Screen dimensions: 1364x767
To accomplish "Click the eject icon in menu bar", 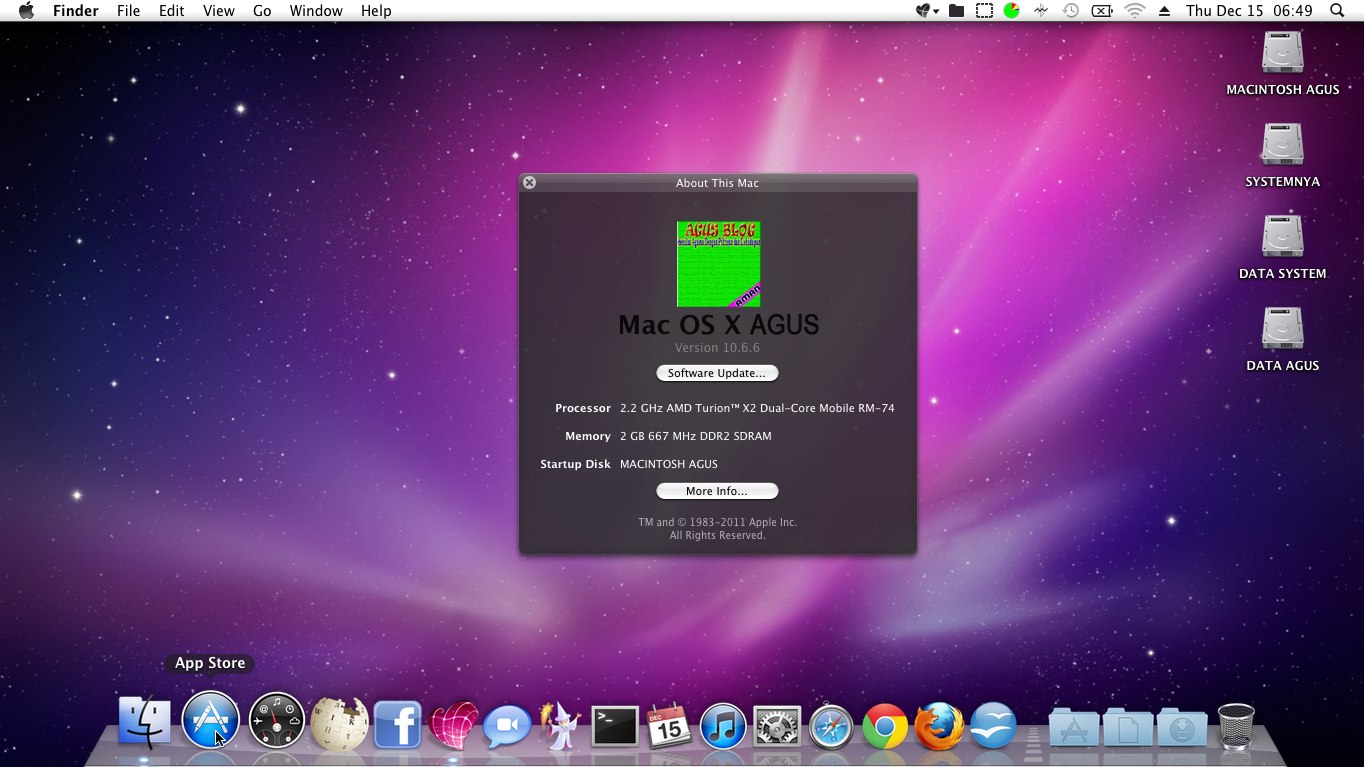I will 1164,11.
